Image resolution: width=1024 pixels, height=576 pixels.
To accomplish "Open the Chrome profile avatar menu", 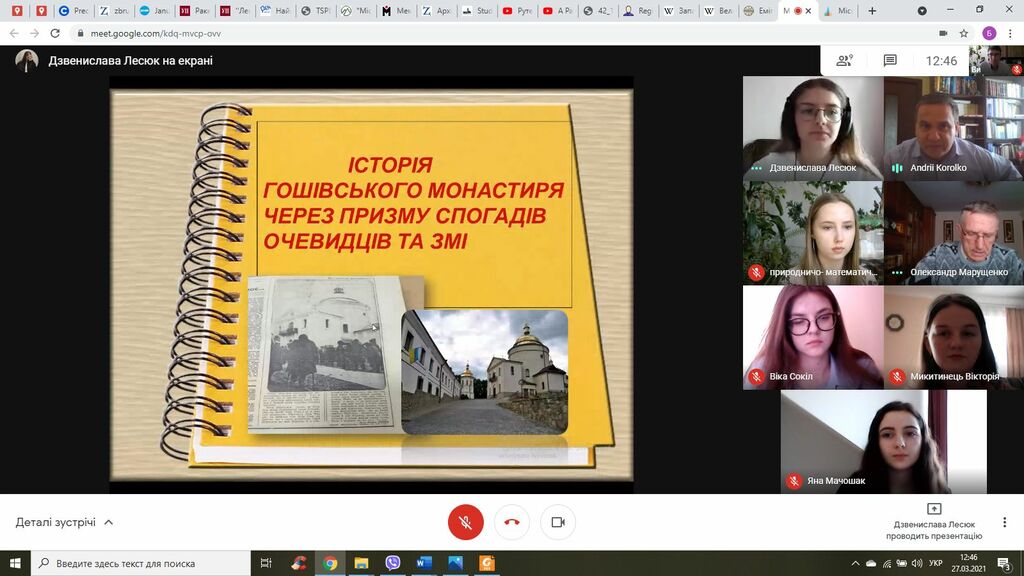I will pyautogui.click(x=988, y=33).
